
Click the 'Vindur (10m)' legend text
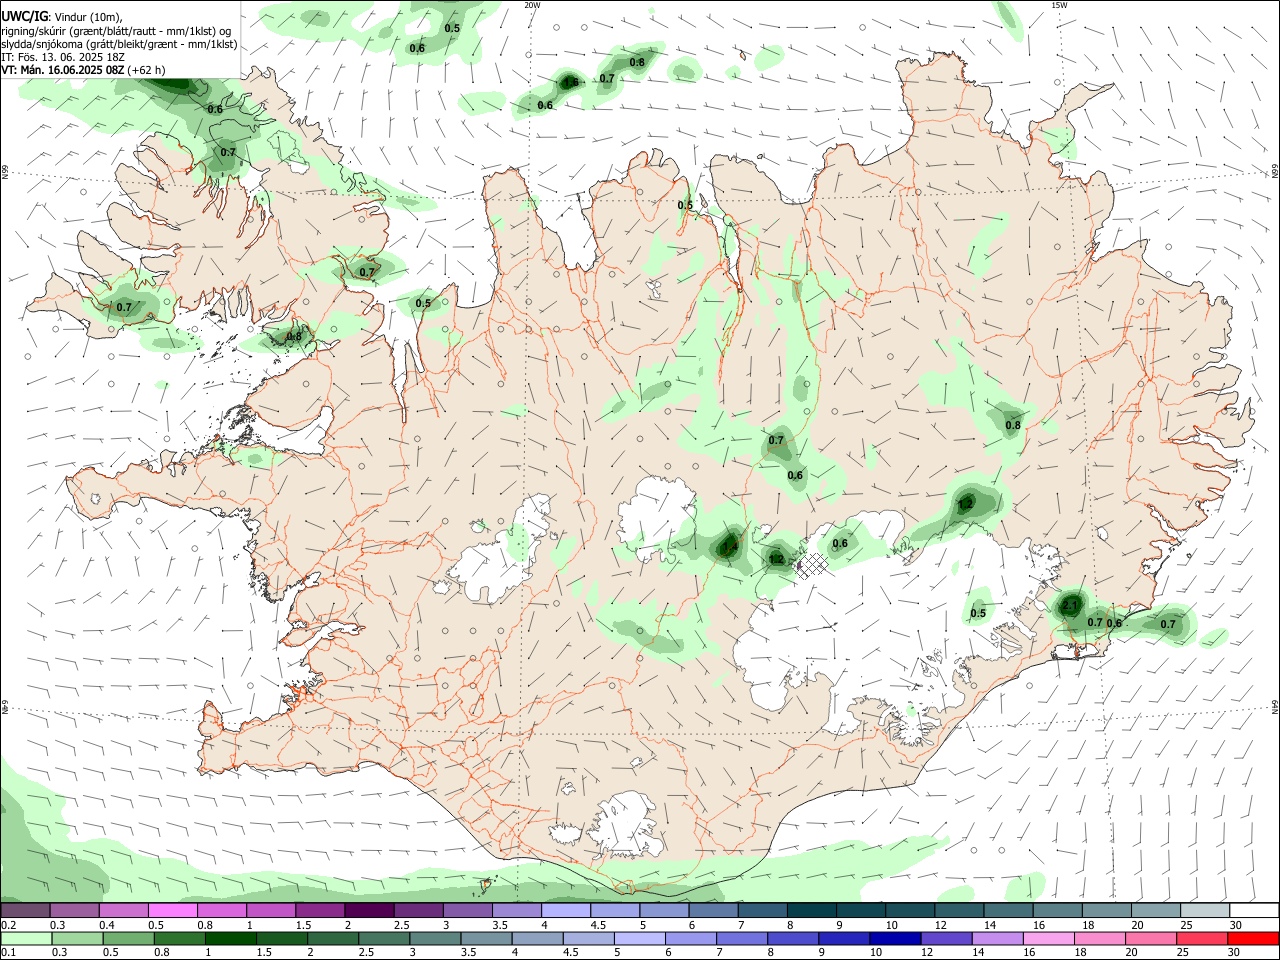coord(88,17)
